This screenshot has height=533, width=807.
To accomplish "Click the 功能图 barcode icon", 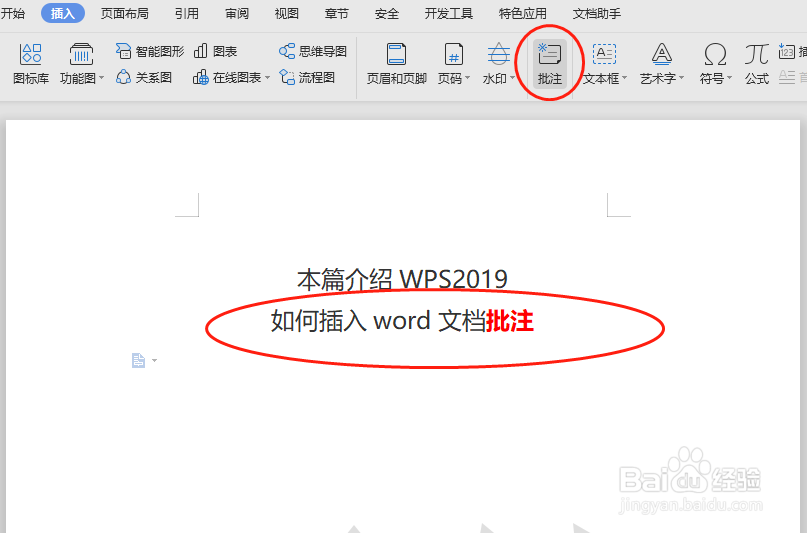I will tap(81, 54).
